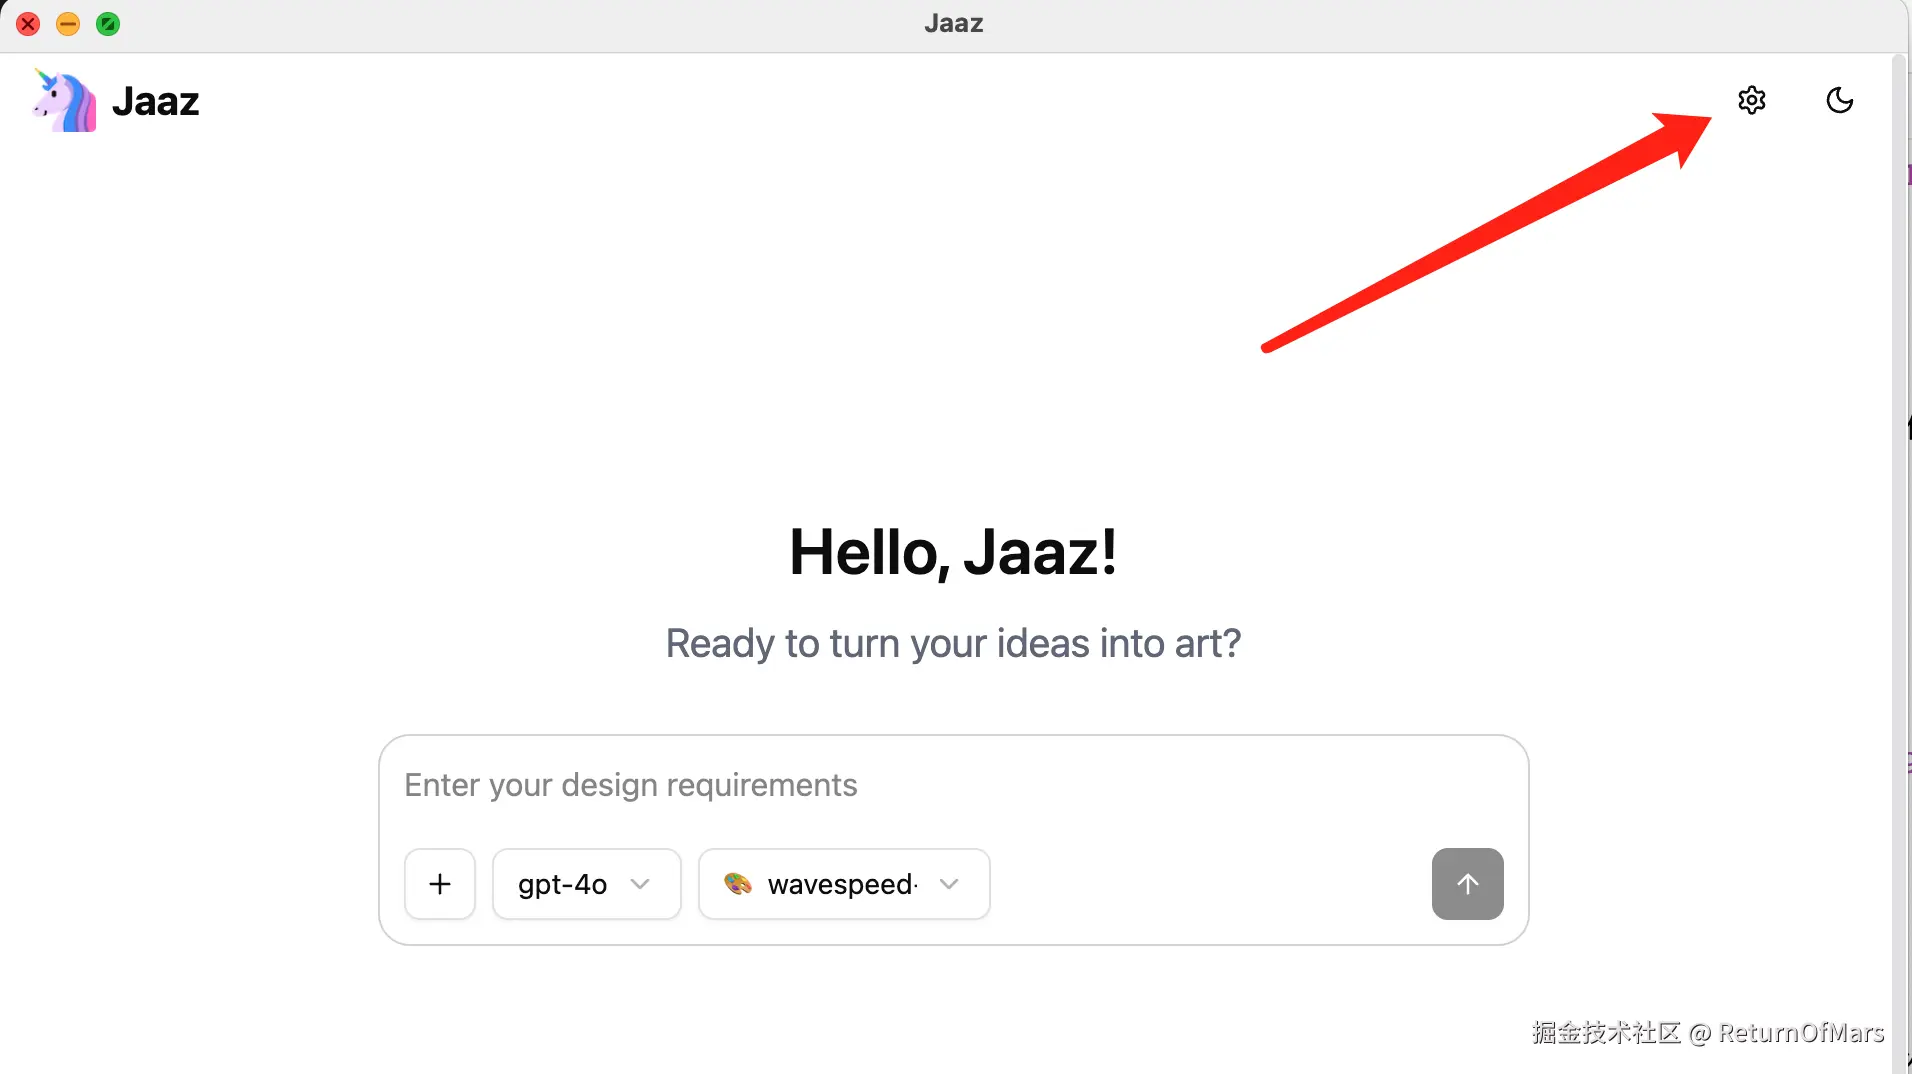This screenshot has width=1912, height=1074.
Task: Click the paint palette icon
Action: click(738, 884)
